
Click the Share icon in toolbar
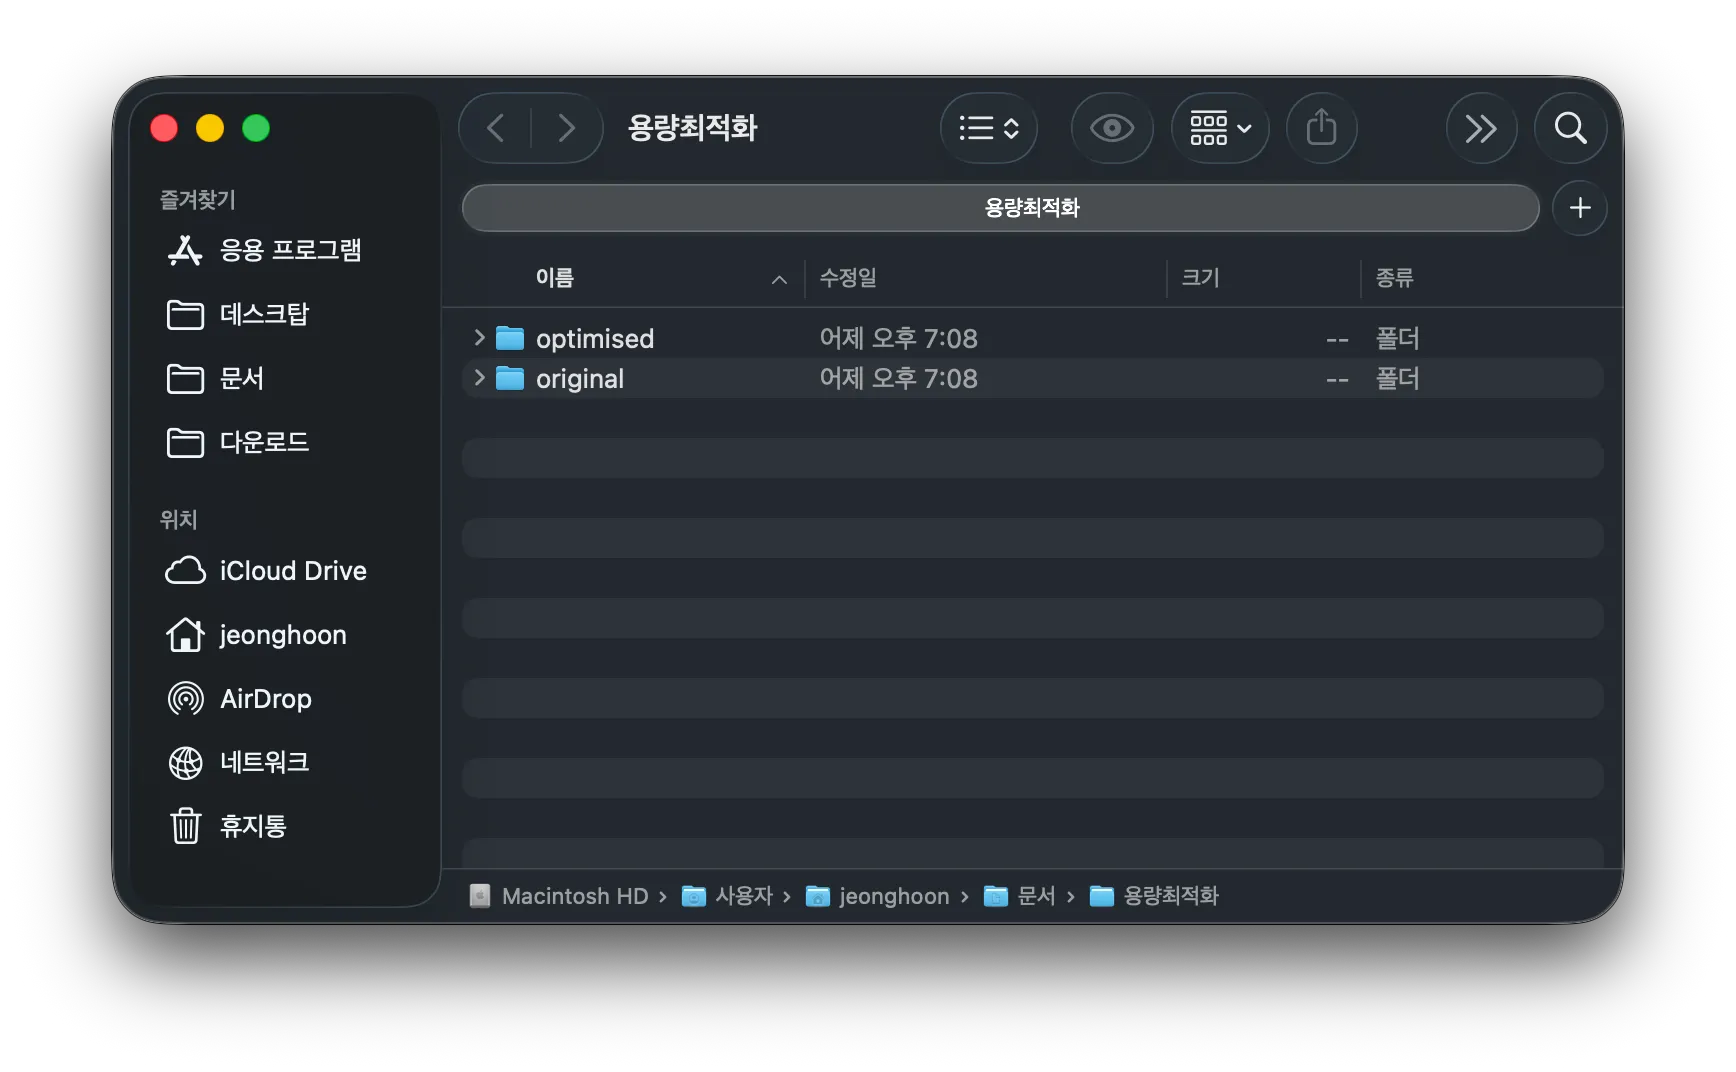click(x=1321, y=128)
